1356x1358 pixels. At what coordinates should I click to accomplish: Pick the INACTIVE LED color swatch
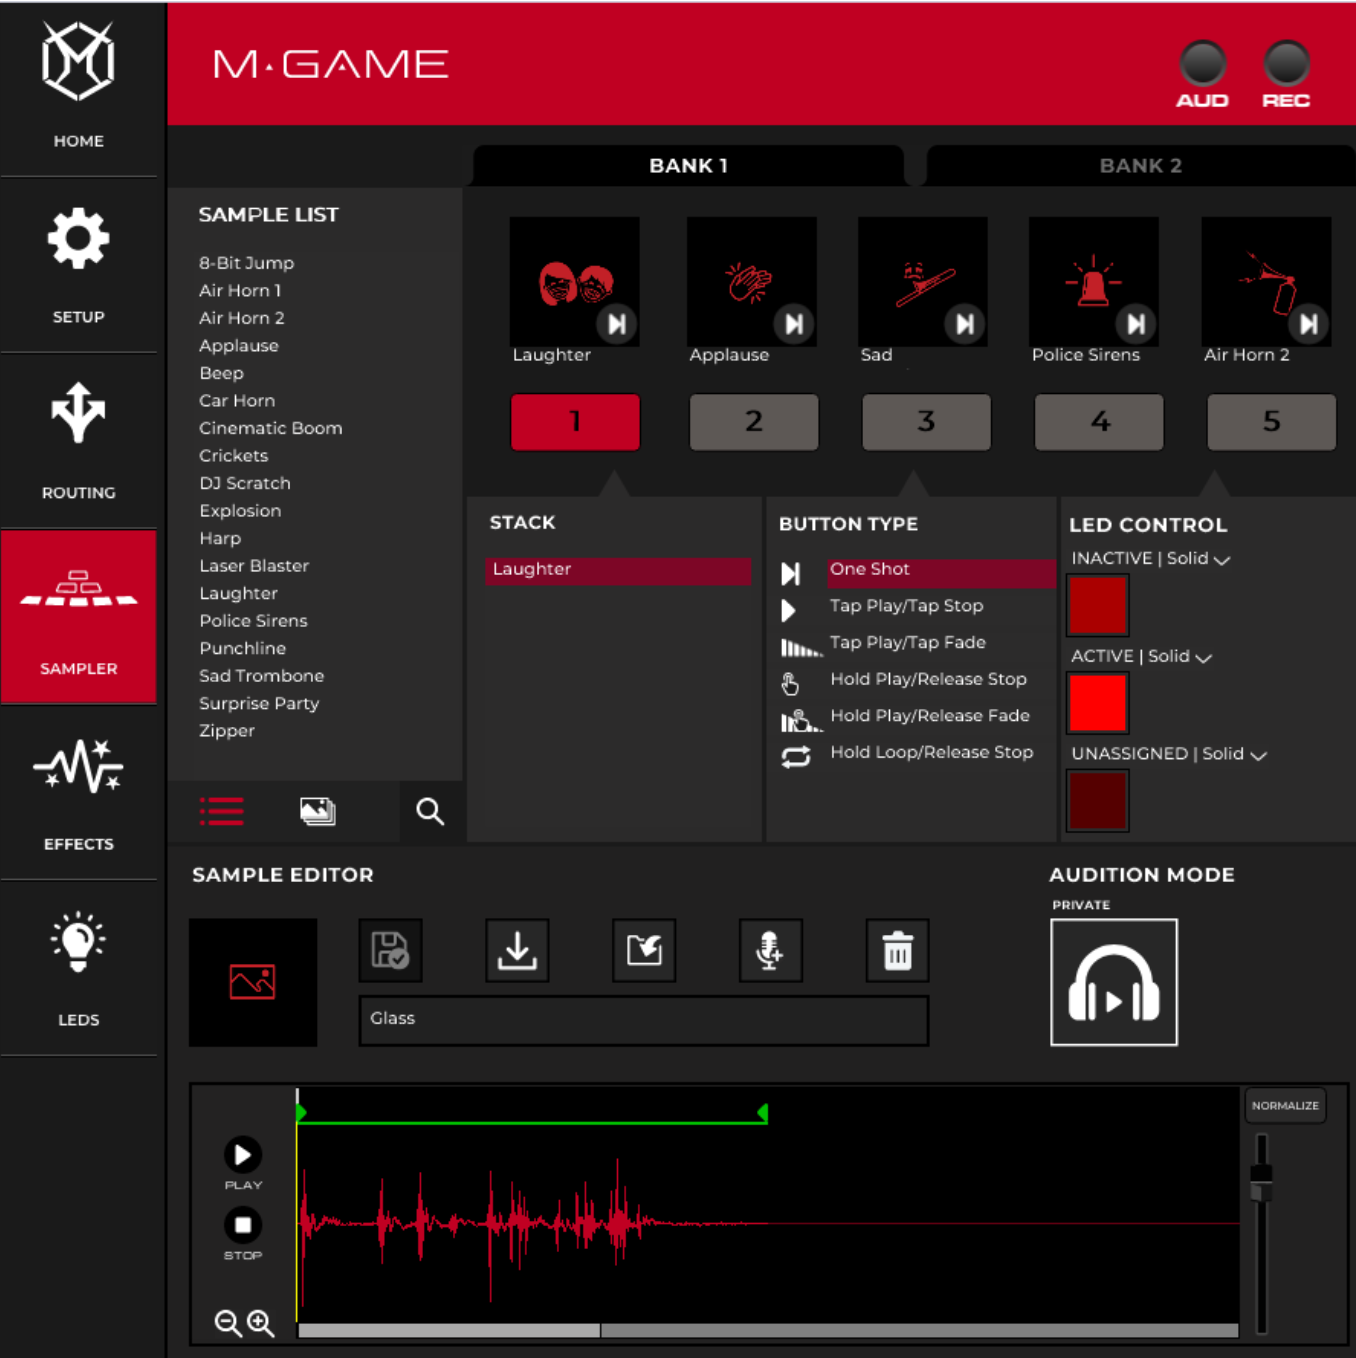pyautogui.click(x=1097, y=605)
